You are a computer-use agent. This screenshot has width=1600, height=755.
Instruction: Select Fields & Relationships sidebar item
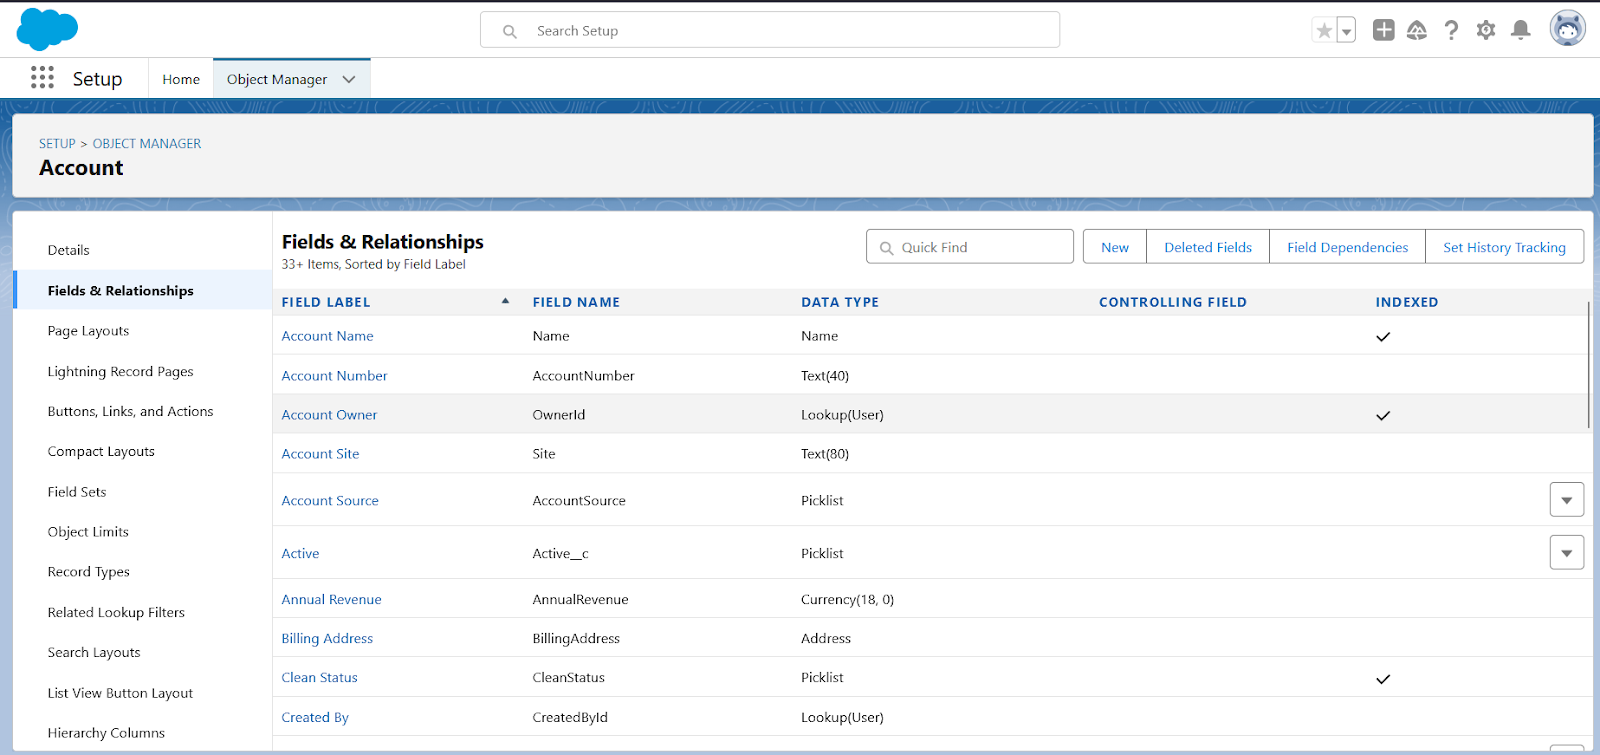tap(143, 290)
